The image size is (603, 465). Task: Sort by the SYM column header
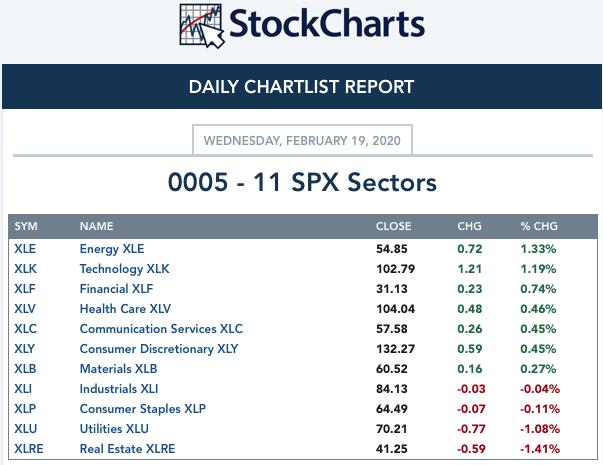tap(26, 226)
